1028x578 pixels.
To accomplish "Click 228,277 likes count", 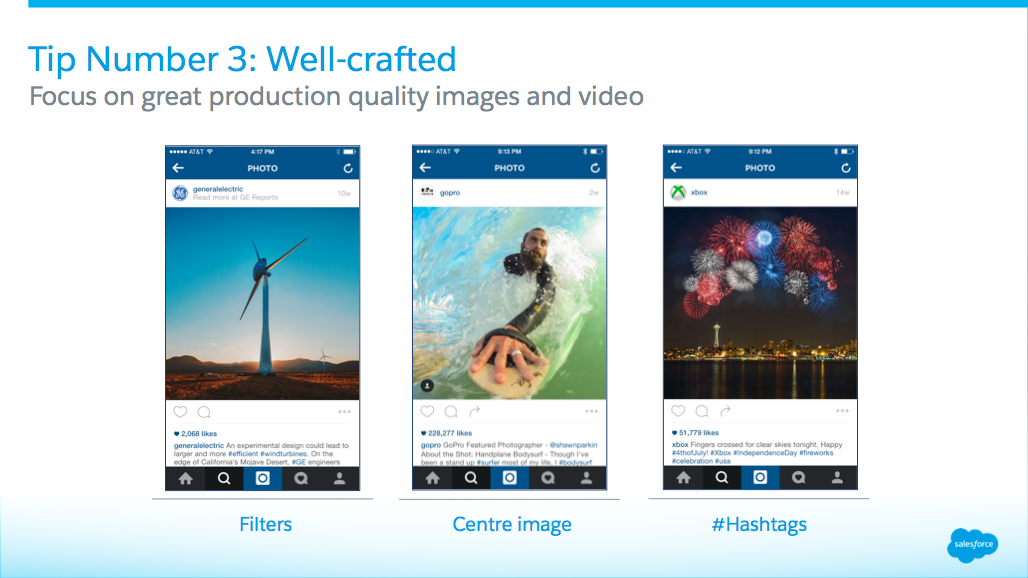I will (446, 433).
